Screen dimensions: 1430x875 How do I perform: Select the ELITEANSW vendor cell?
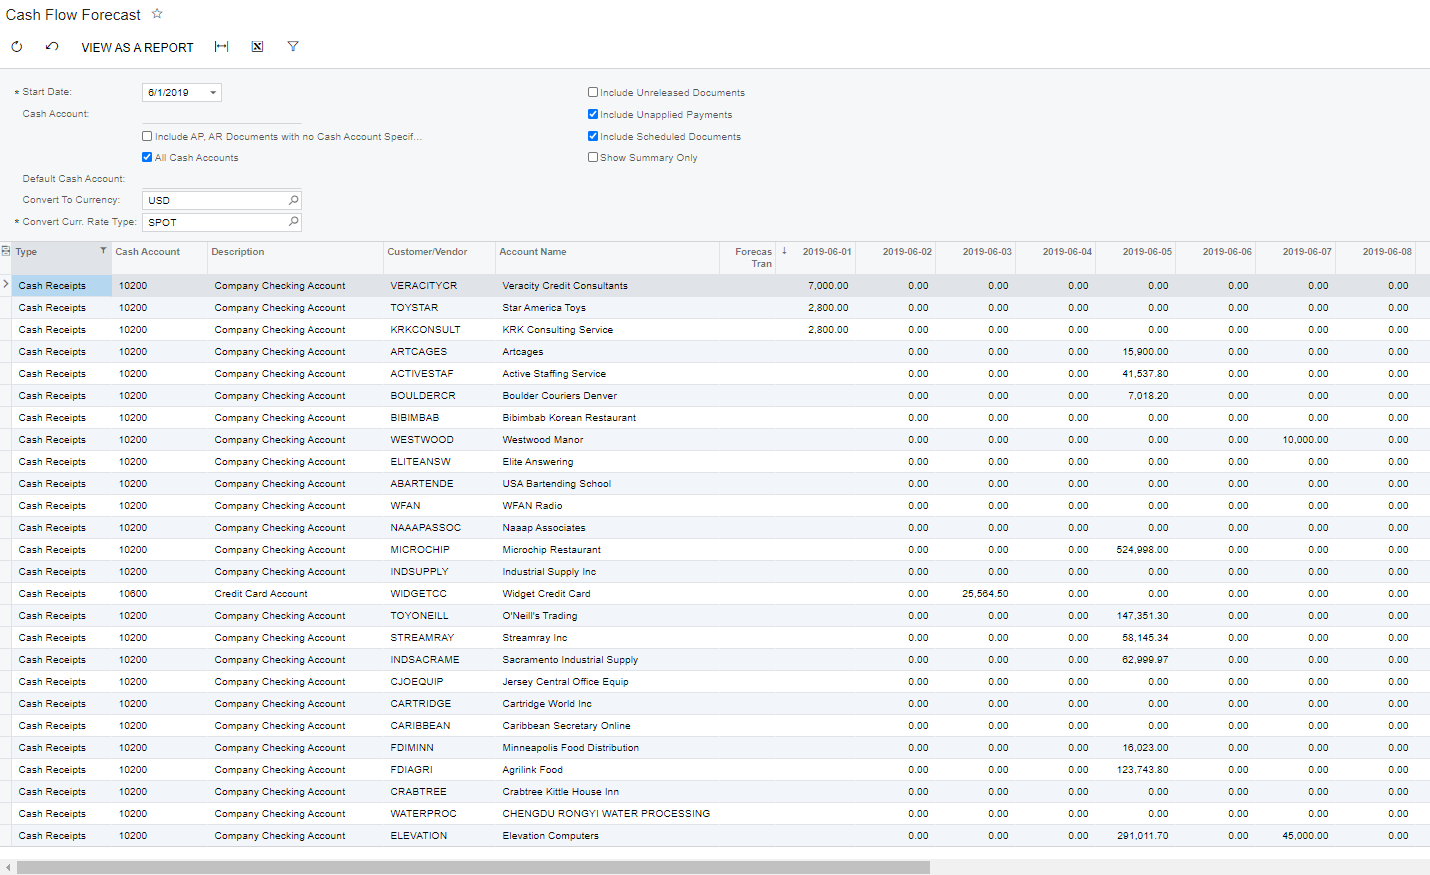440,462
